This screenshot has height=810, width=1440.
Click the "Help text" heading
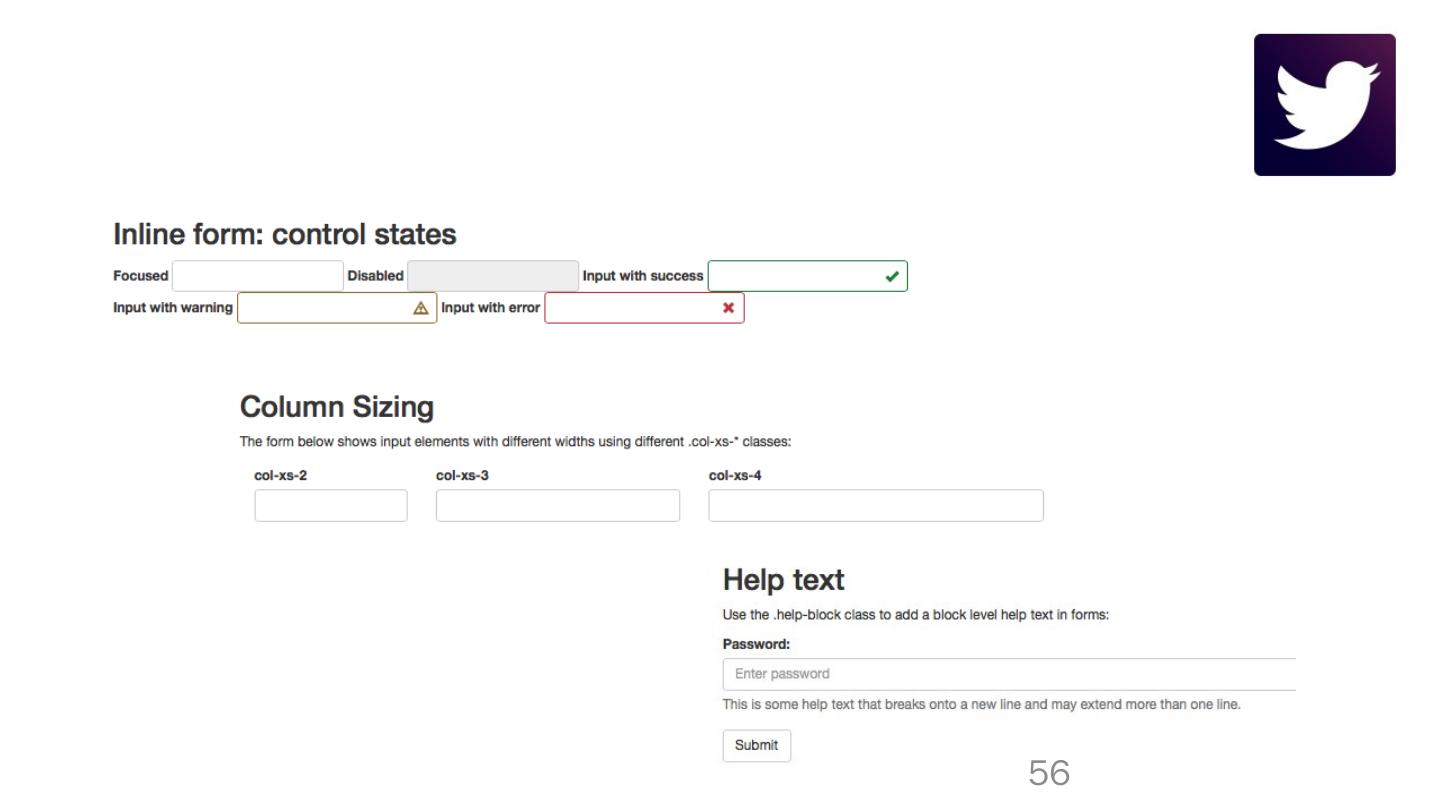pos(783,580)
